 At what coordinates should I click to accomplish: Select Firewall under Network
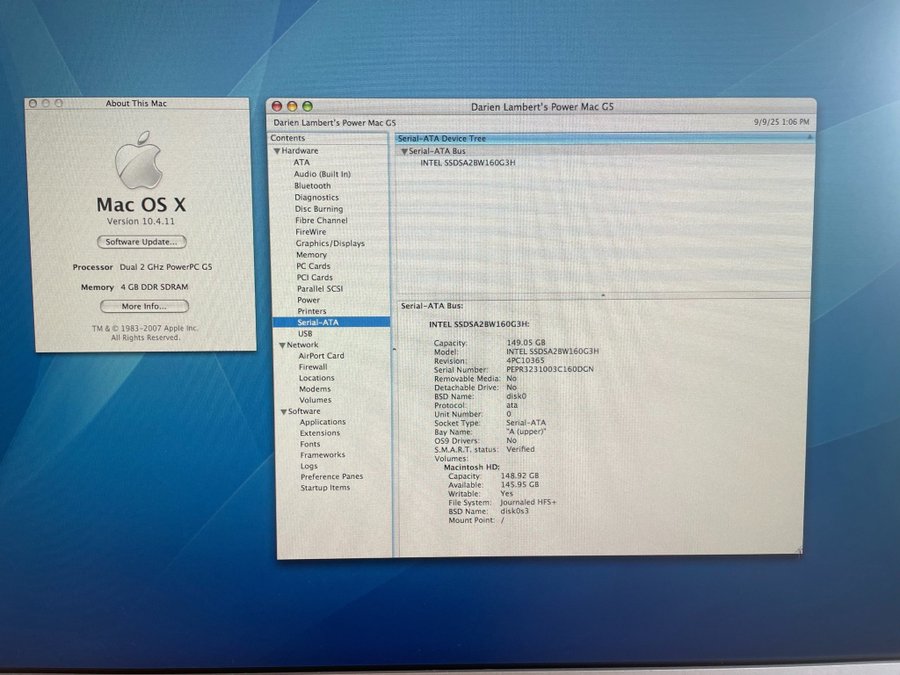[313, 367]
